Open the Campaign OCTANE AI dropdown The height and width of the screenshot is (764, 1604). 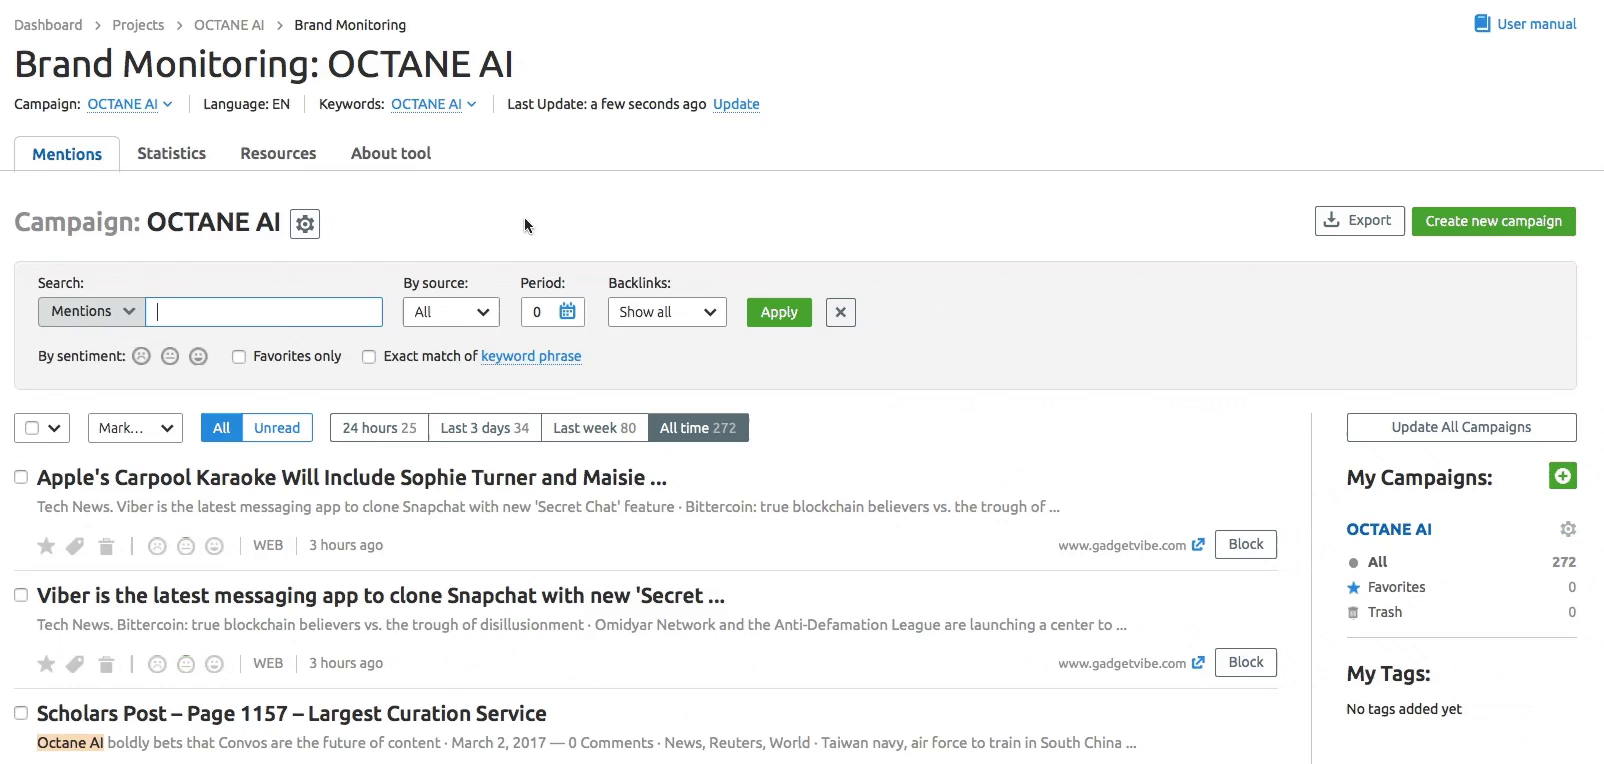130,104
